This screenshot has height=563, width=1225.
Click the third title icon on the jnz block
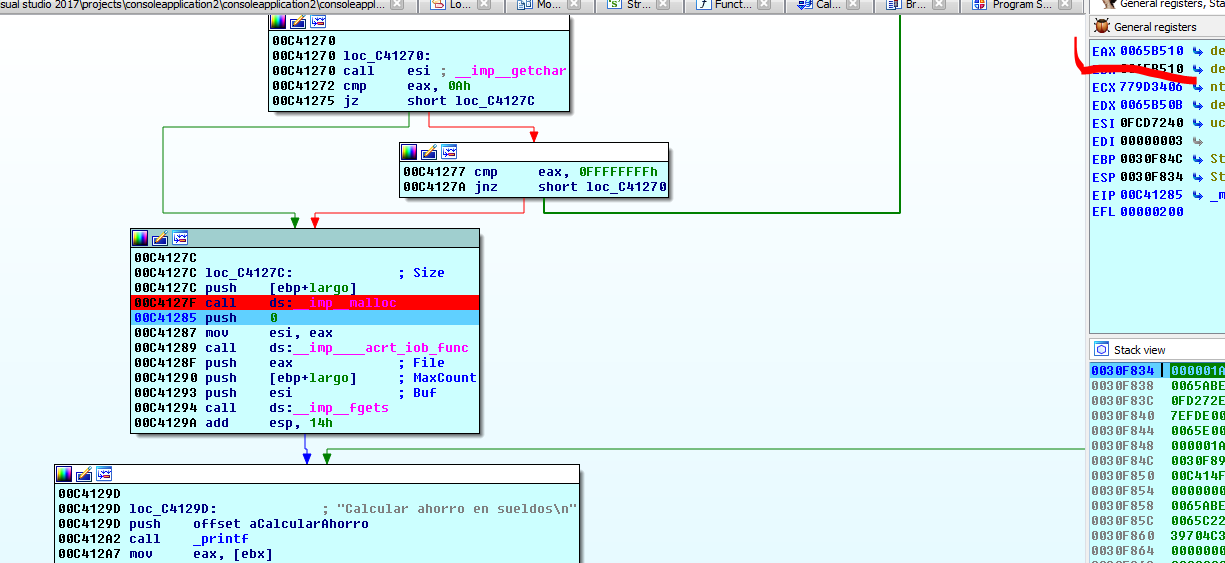[449, 152]
